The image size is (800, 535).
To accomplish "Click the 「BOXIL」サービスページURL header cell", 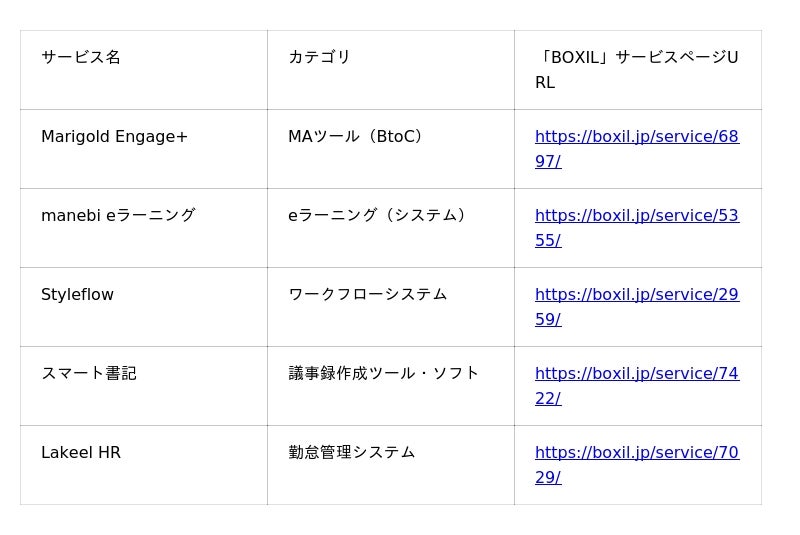I will pos(636,58).
